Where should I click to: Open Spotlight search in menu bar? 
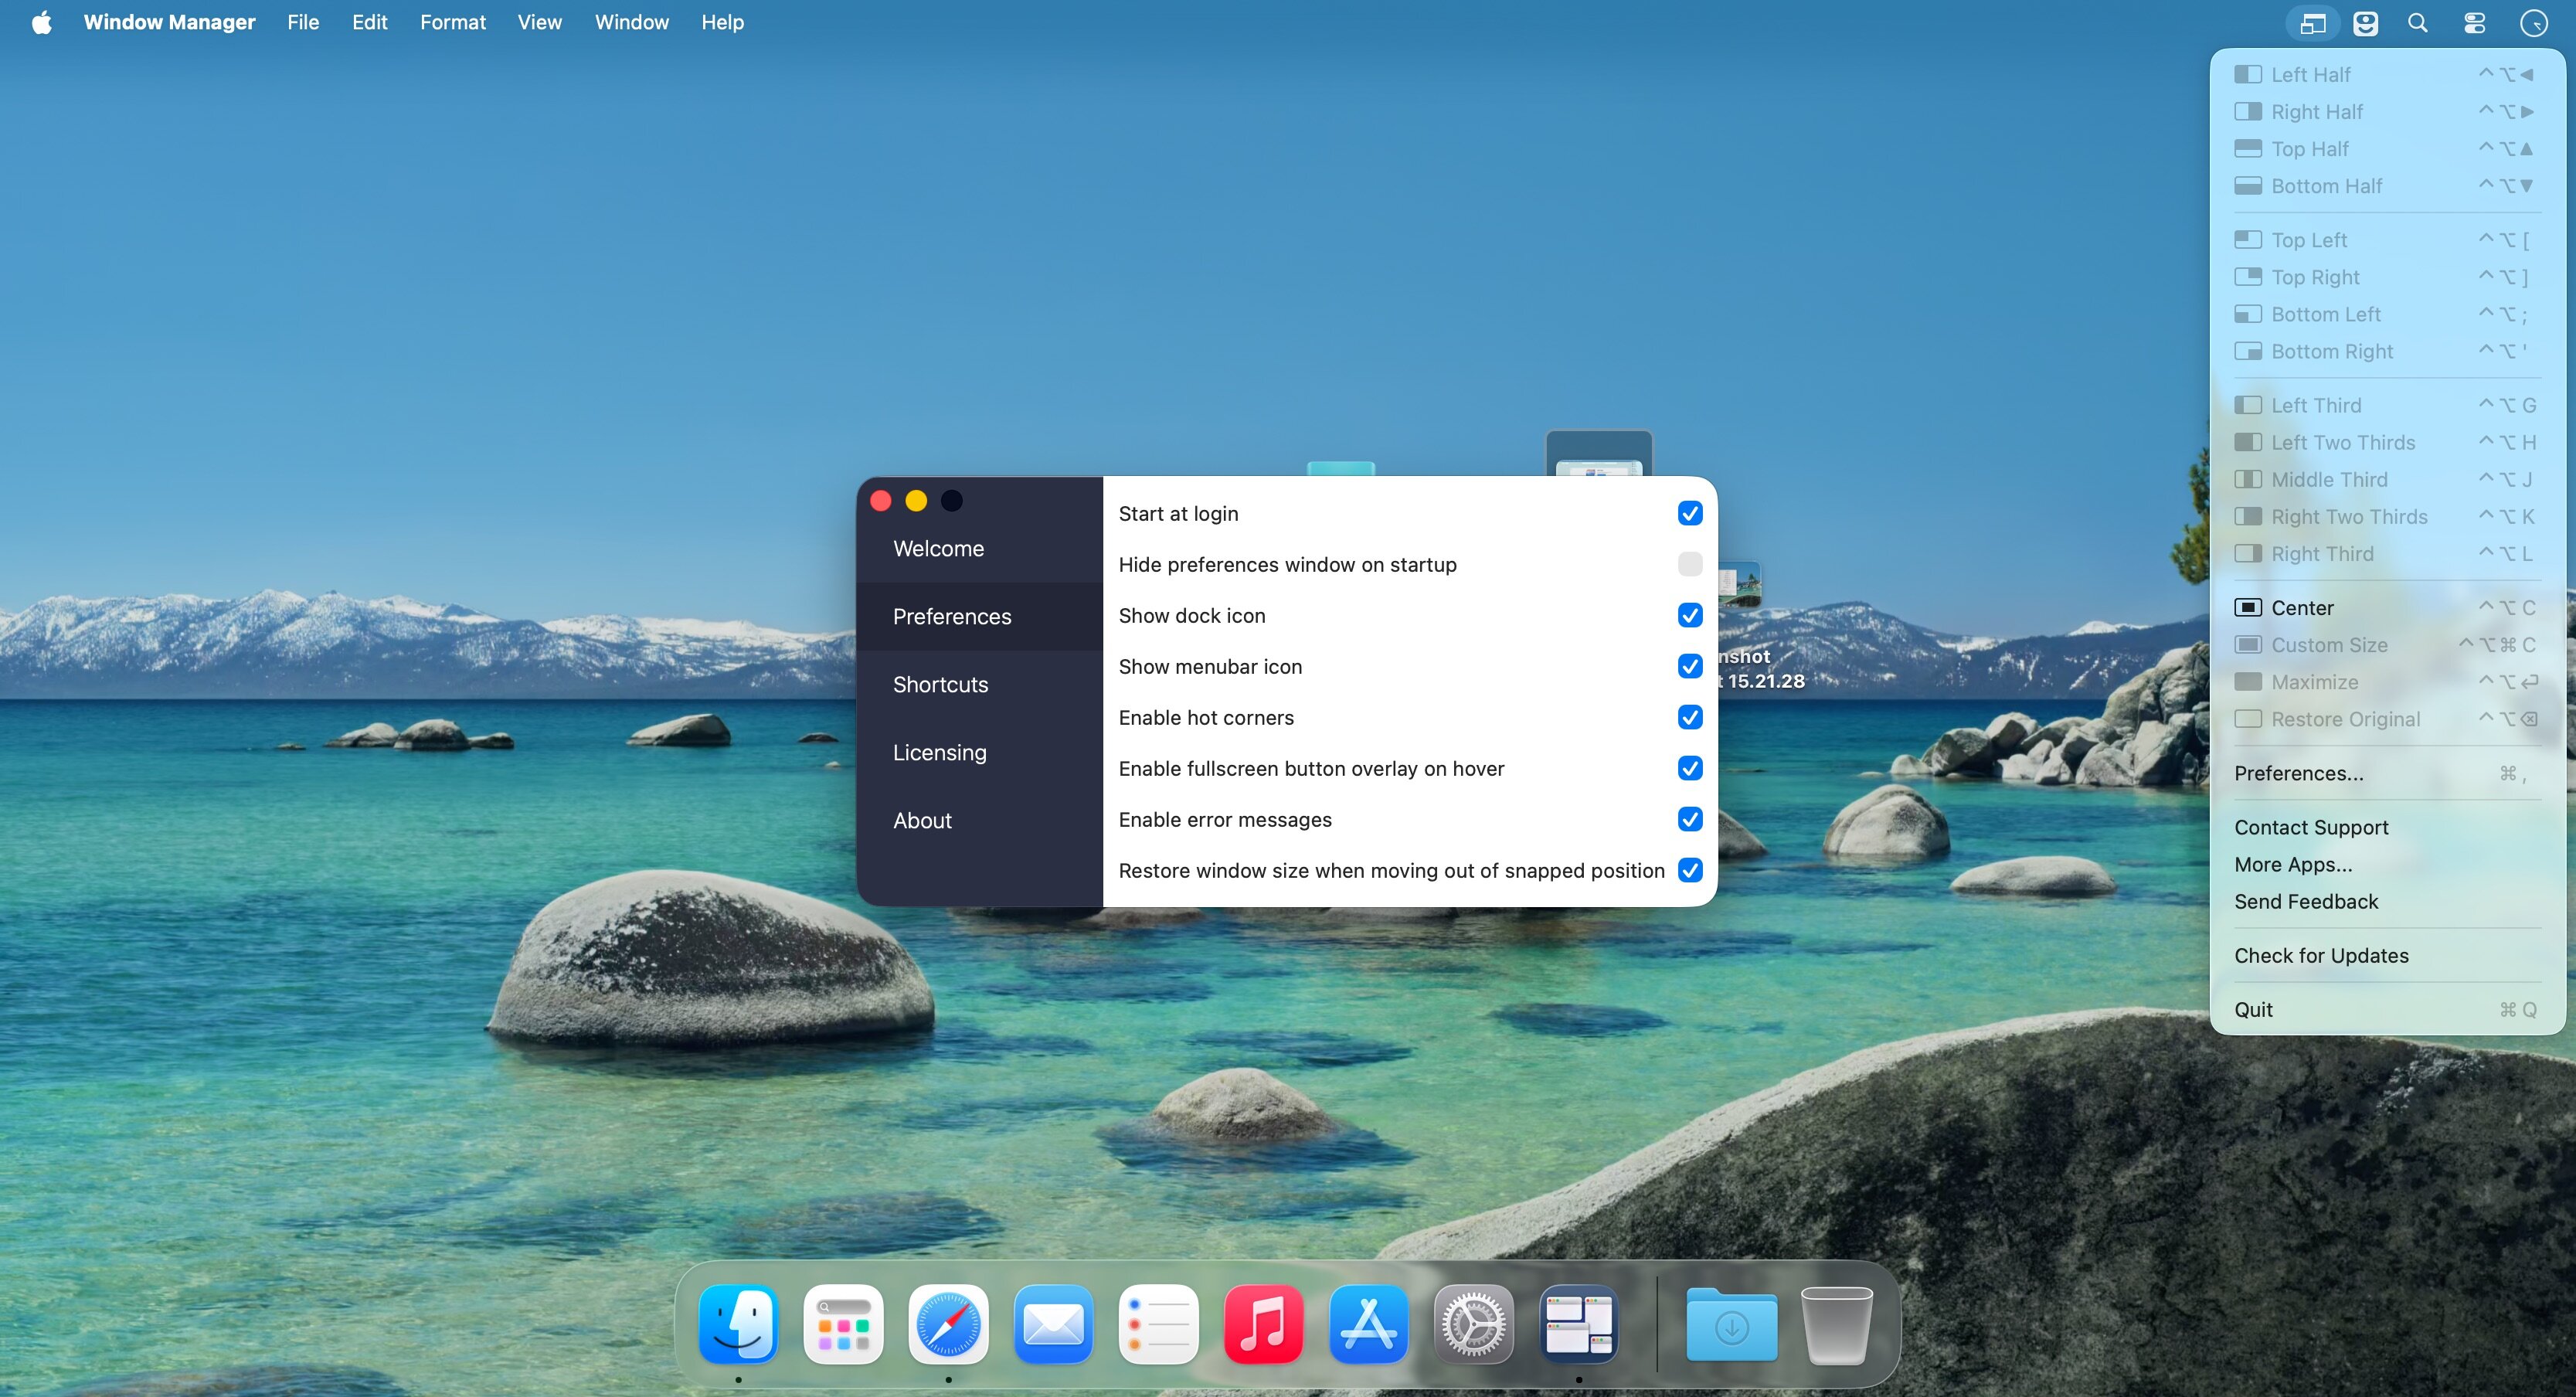point(2418,23)
